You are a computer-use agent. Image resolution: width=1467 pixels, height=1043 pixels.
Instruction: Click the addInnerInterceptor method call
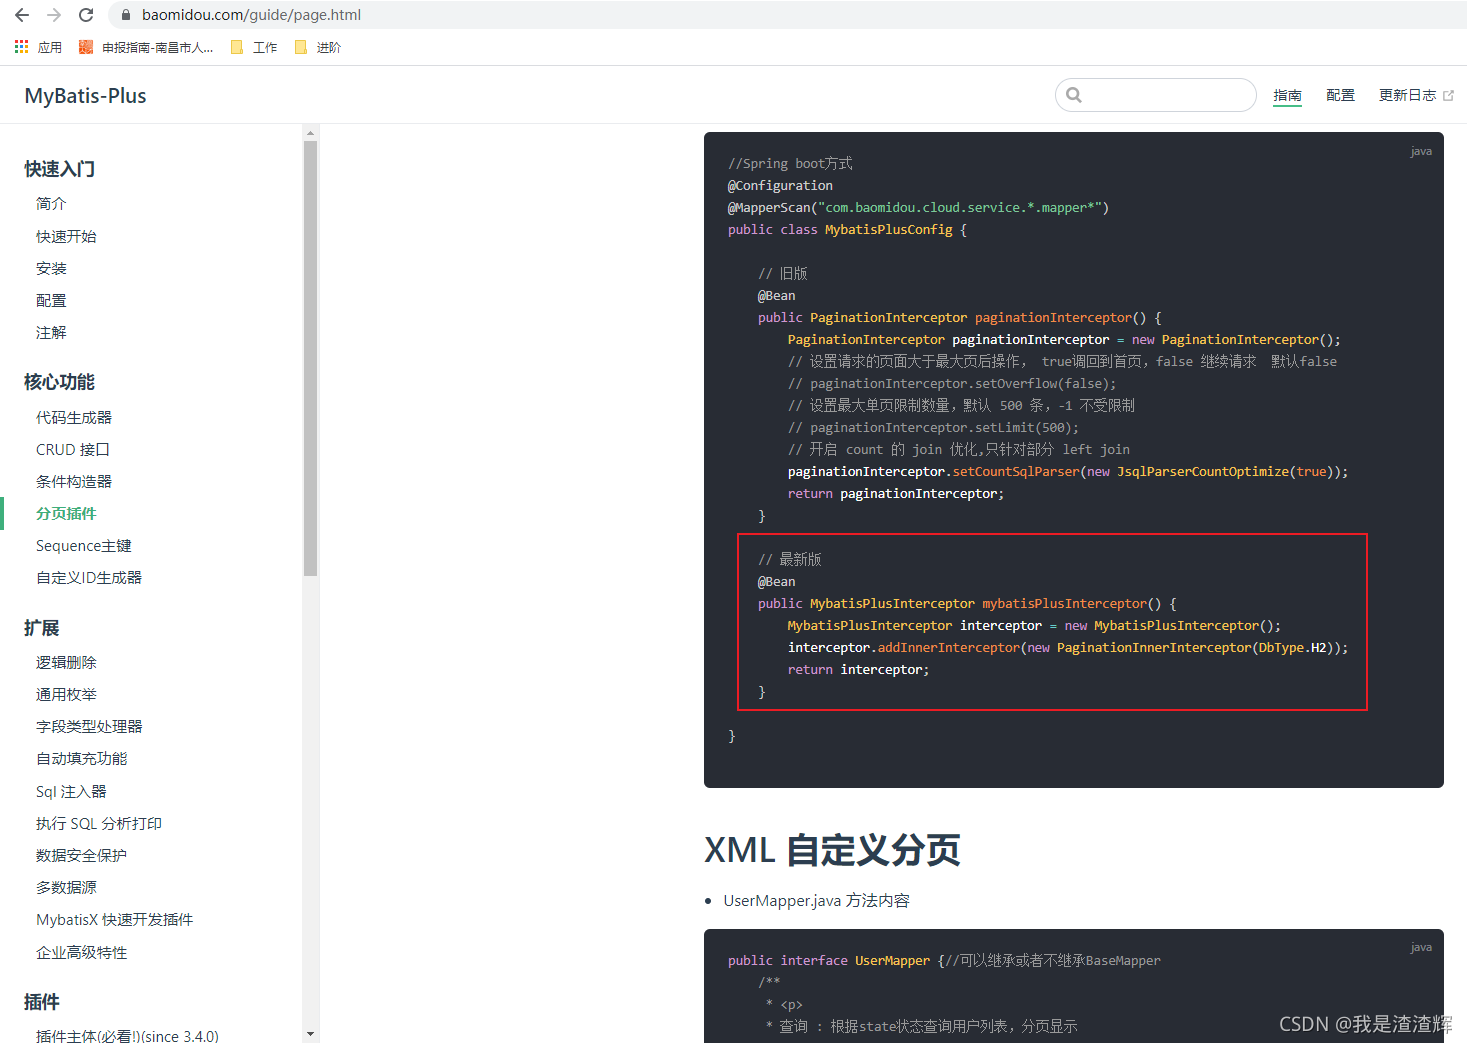[x=949, y=647]
